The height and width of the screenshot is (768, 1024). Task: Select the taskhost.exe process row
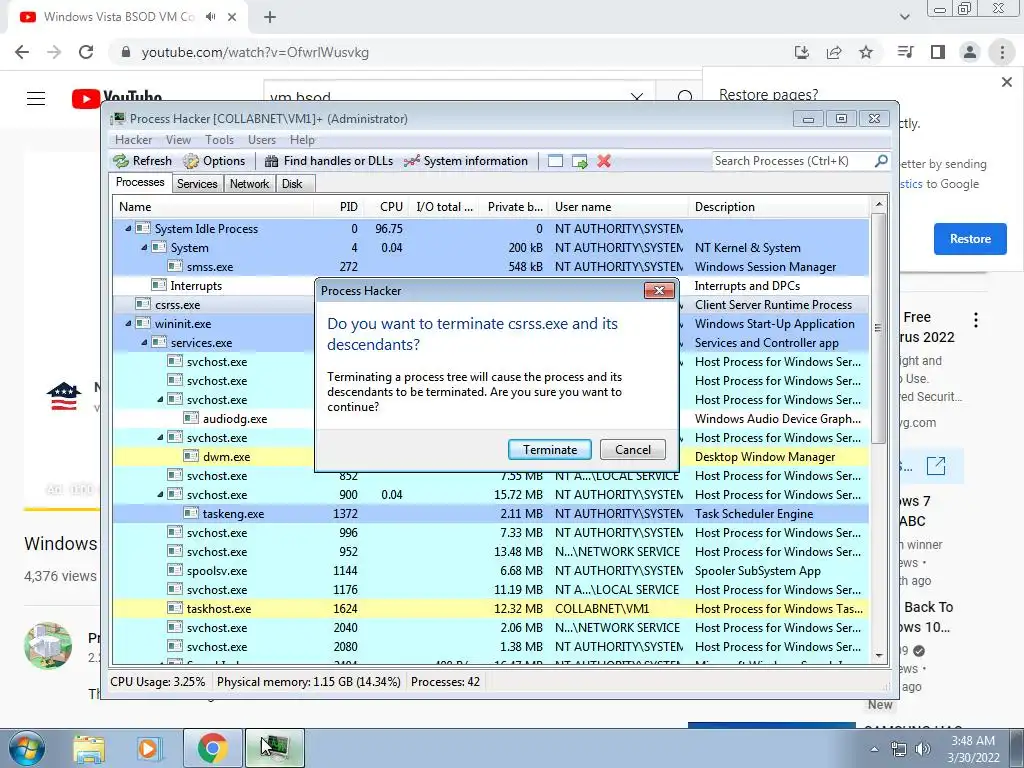(x=490, y=609)
